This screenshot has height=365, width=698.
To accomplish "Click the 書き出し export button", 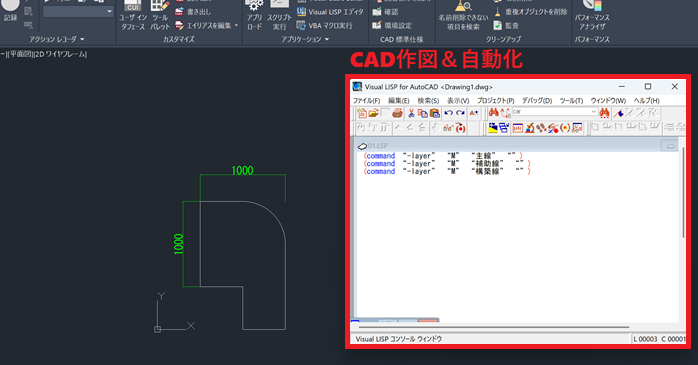I will pos(192,12).
